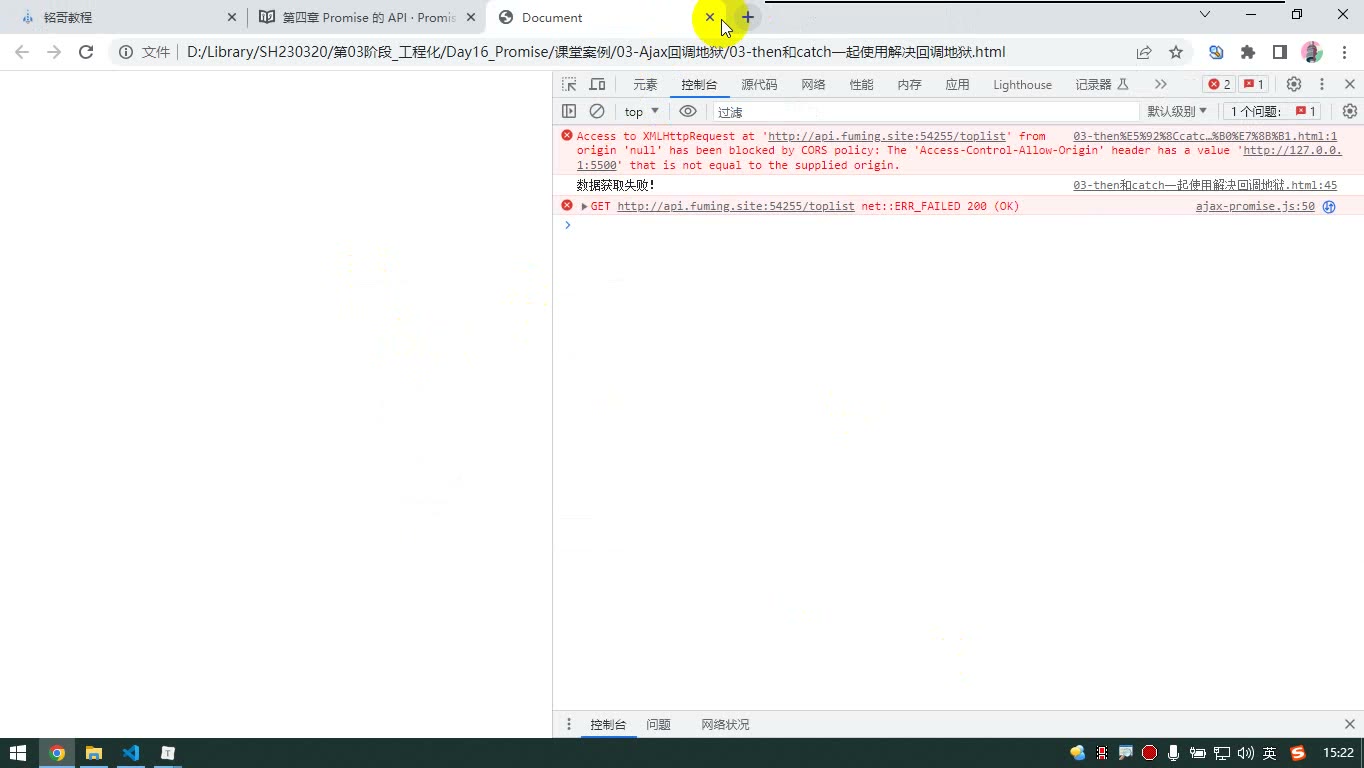Open the extensions puzzle icon
Screen dimensions: 1364x768
click(x=1248, y=52)
